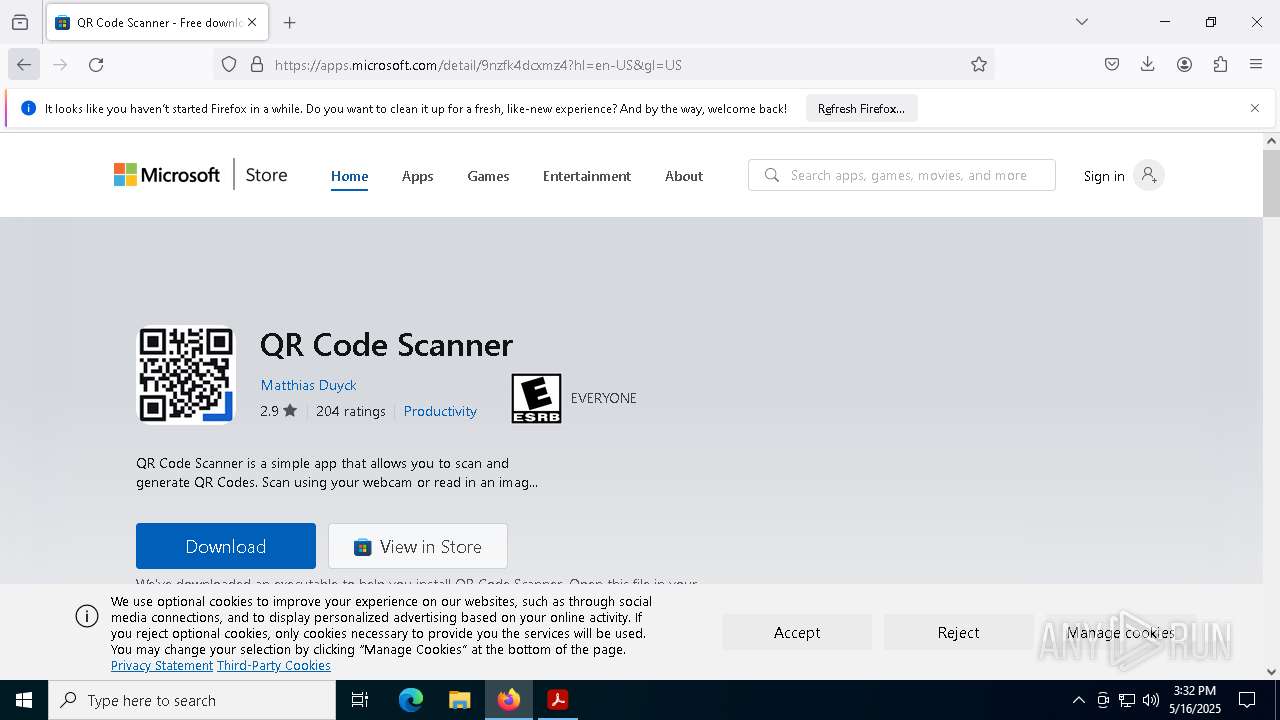Click the store search magnifier icon
1280x720 pixels.
pyautogui.click(x=771, y=175)
